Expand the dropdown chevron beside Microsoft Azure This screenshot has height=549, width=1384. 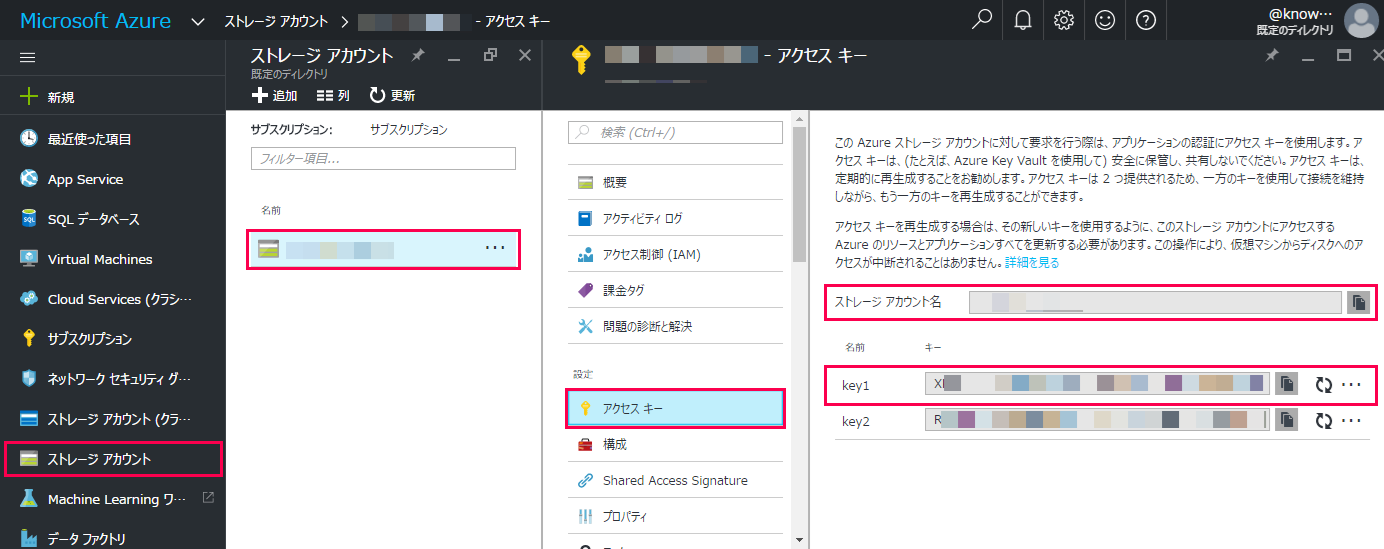tap(197, 21)
